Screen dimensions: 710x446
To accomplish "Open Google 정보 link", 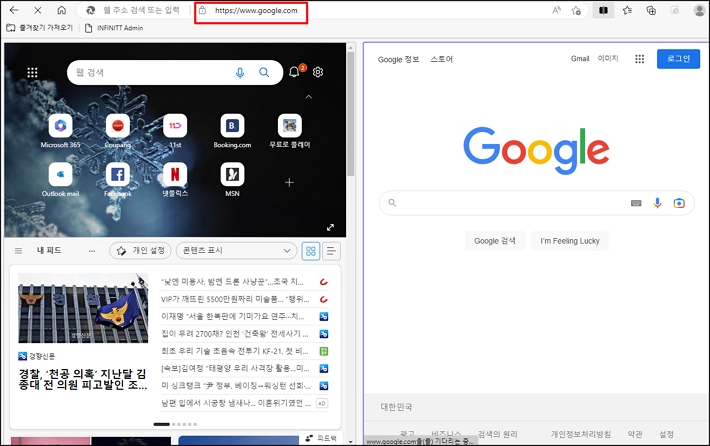I will pyautogui.click(x=398, y=59).
